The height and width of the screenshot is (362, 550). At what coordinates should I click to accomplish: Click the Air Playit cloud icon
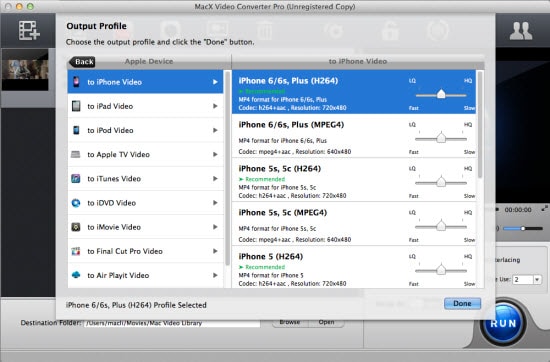[76, 275]
